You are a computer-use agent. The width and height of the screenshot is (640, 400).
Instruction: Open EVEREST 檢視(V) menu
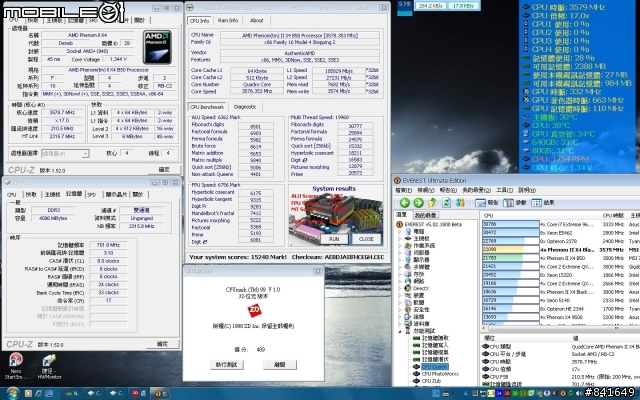(426, 190)
